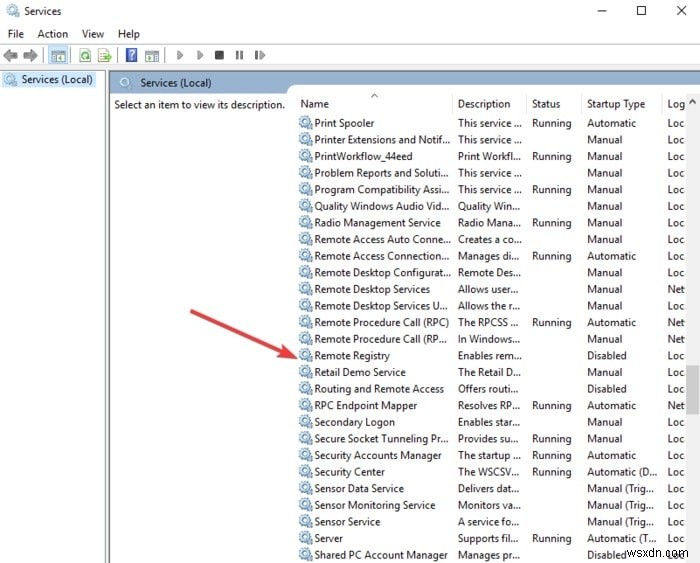Select Problem Reports and Soluti... service

coord(381,173)
